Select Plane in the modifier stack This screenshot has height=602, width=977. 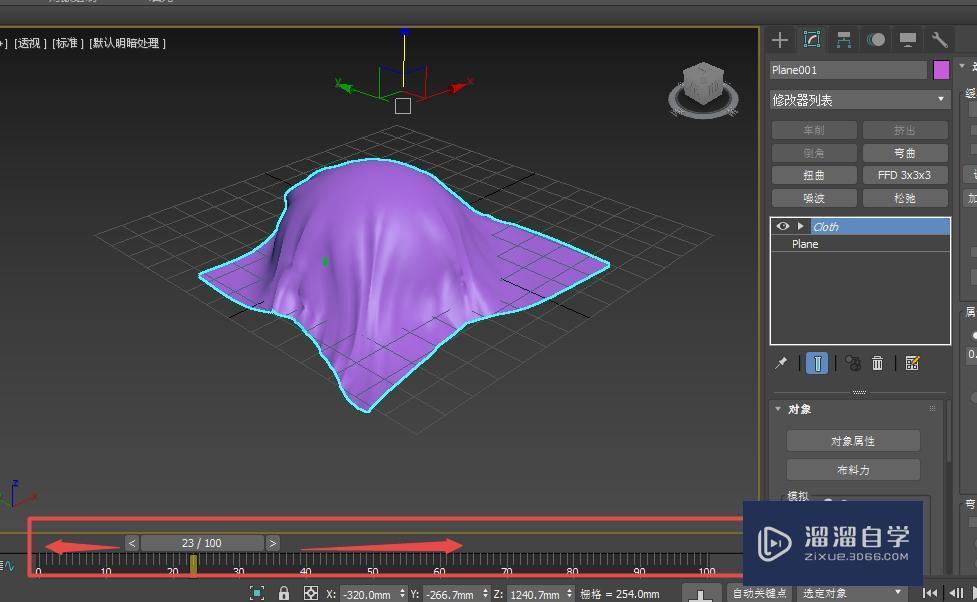(805, 244)
